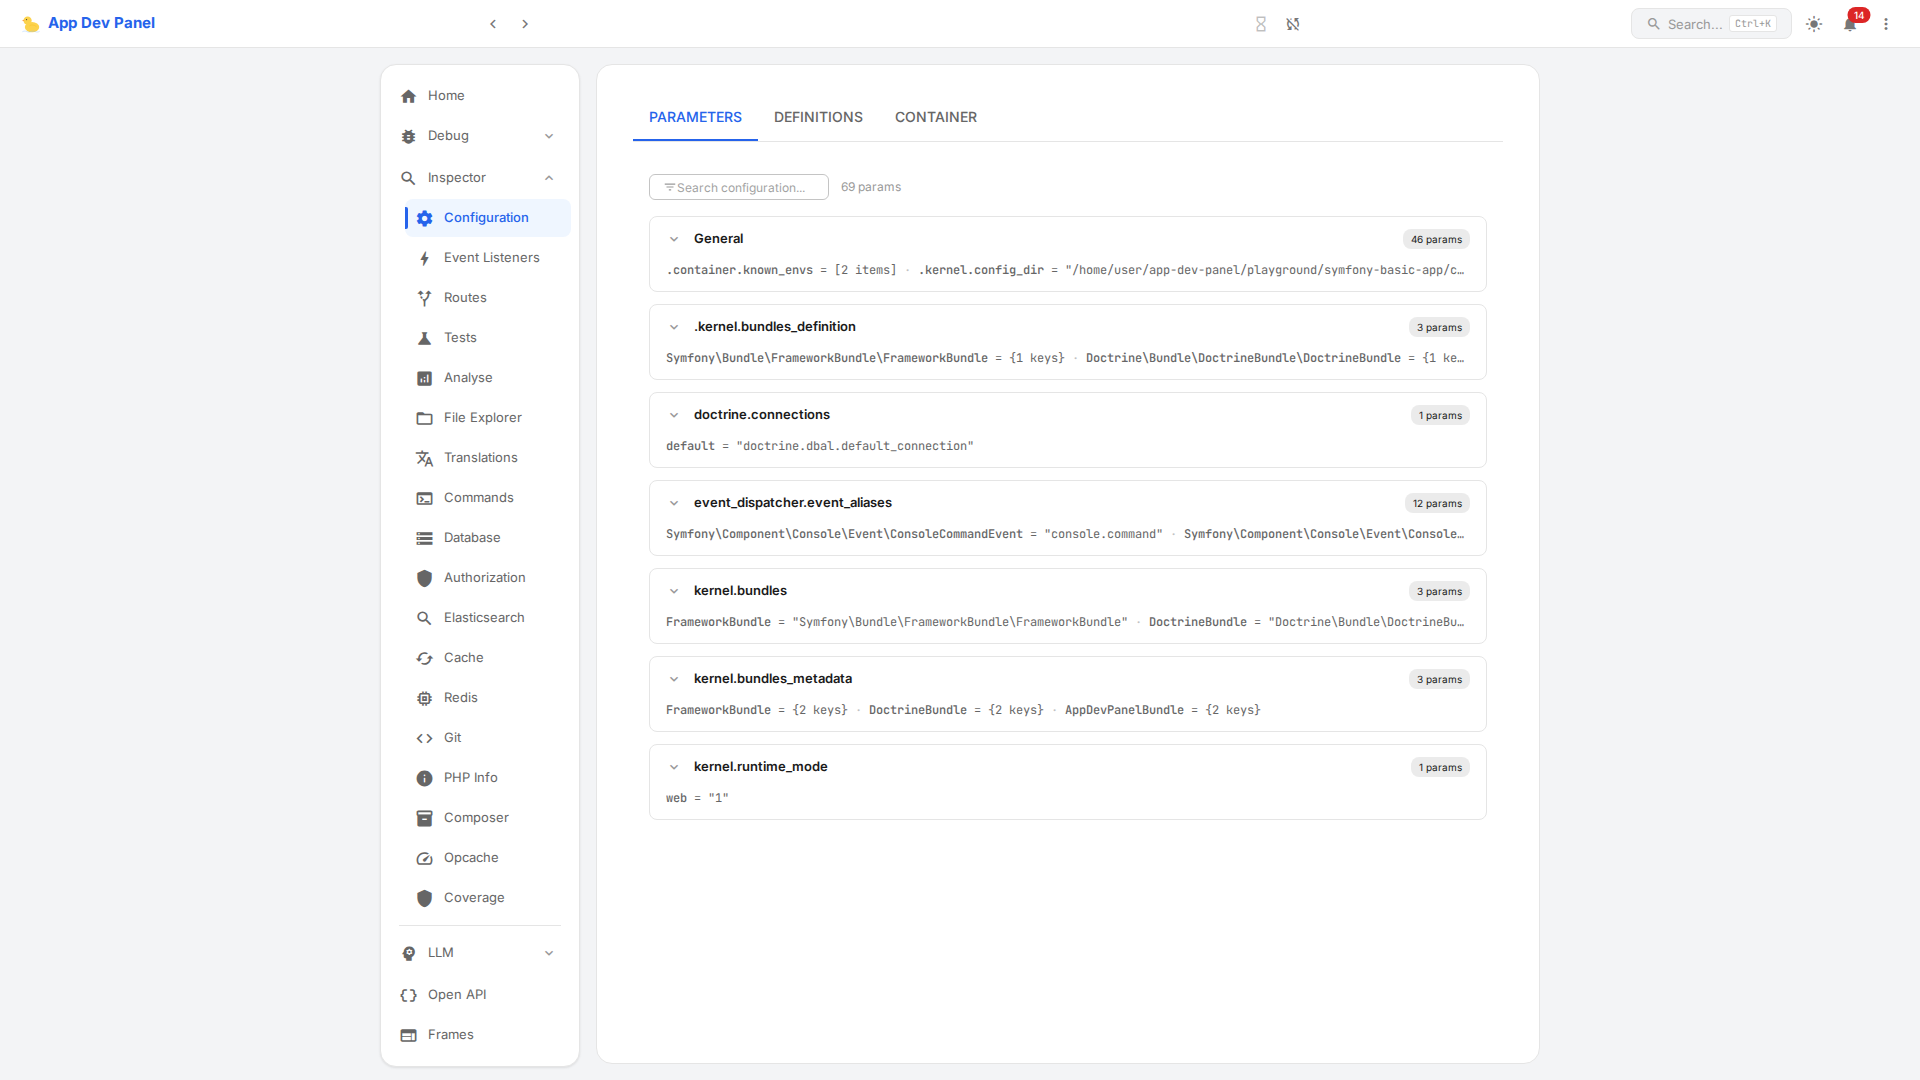Collapse the Inspector section chevron
The height and width of the screenshot is (1080, 1920).
tap(549, 177)
